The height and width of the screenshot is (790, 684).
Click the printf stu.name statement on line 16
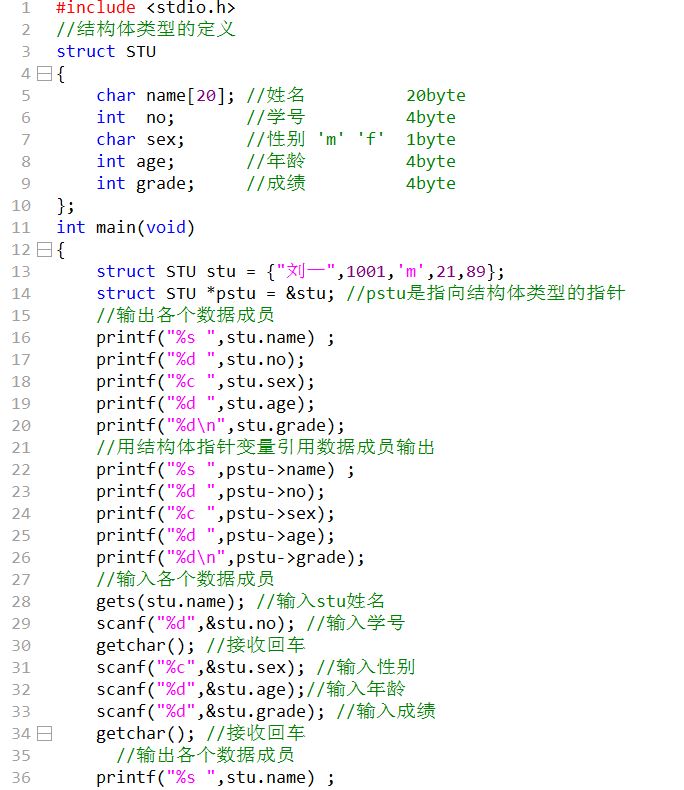[x=215, y=338]
